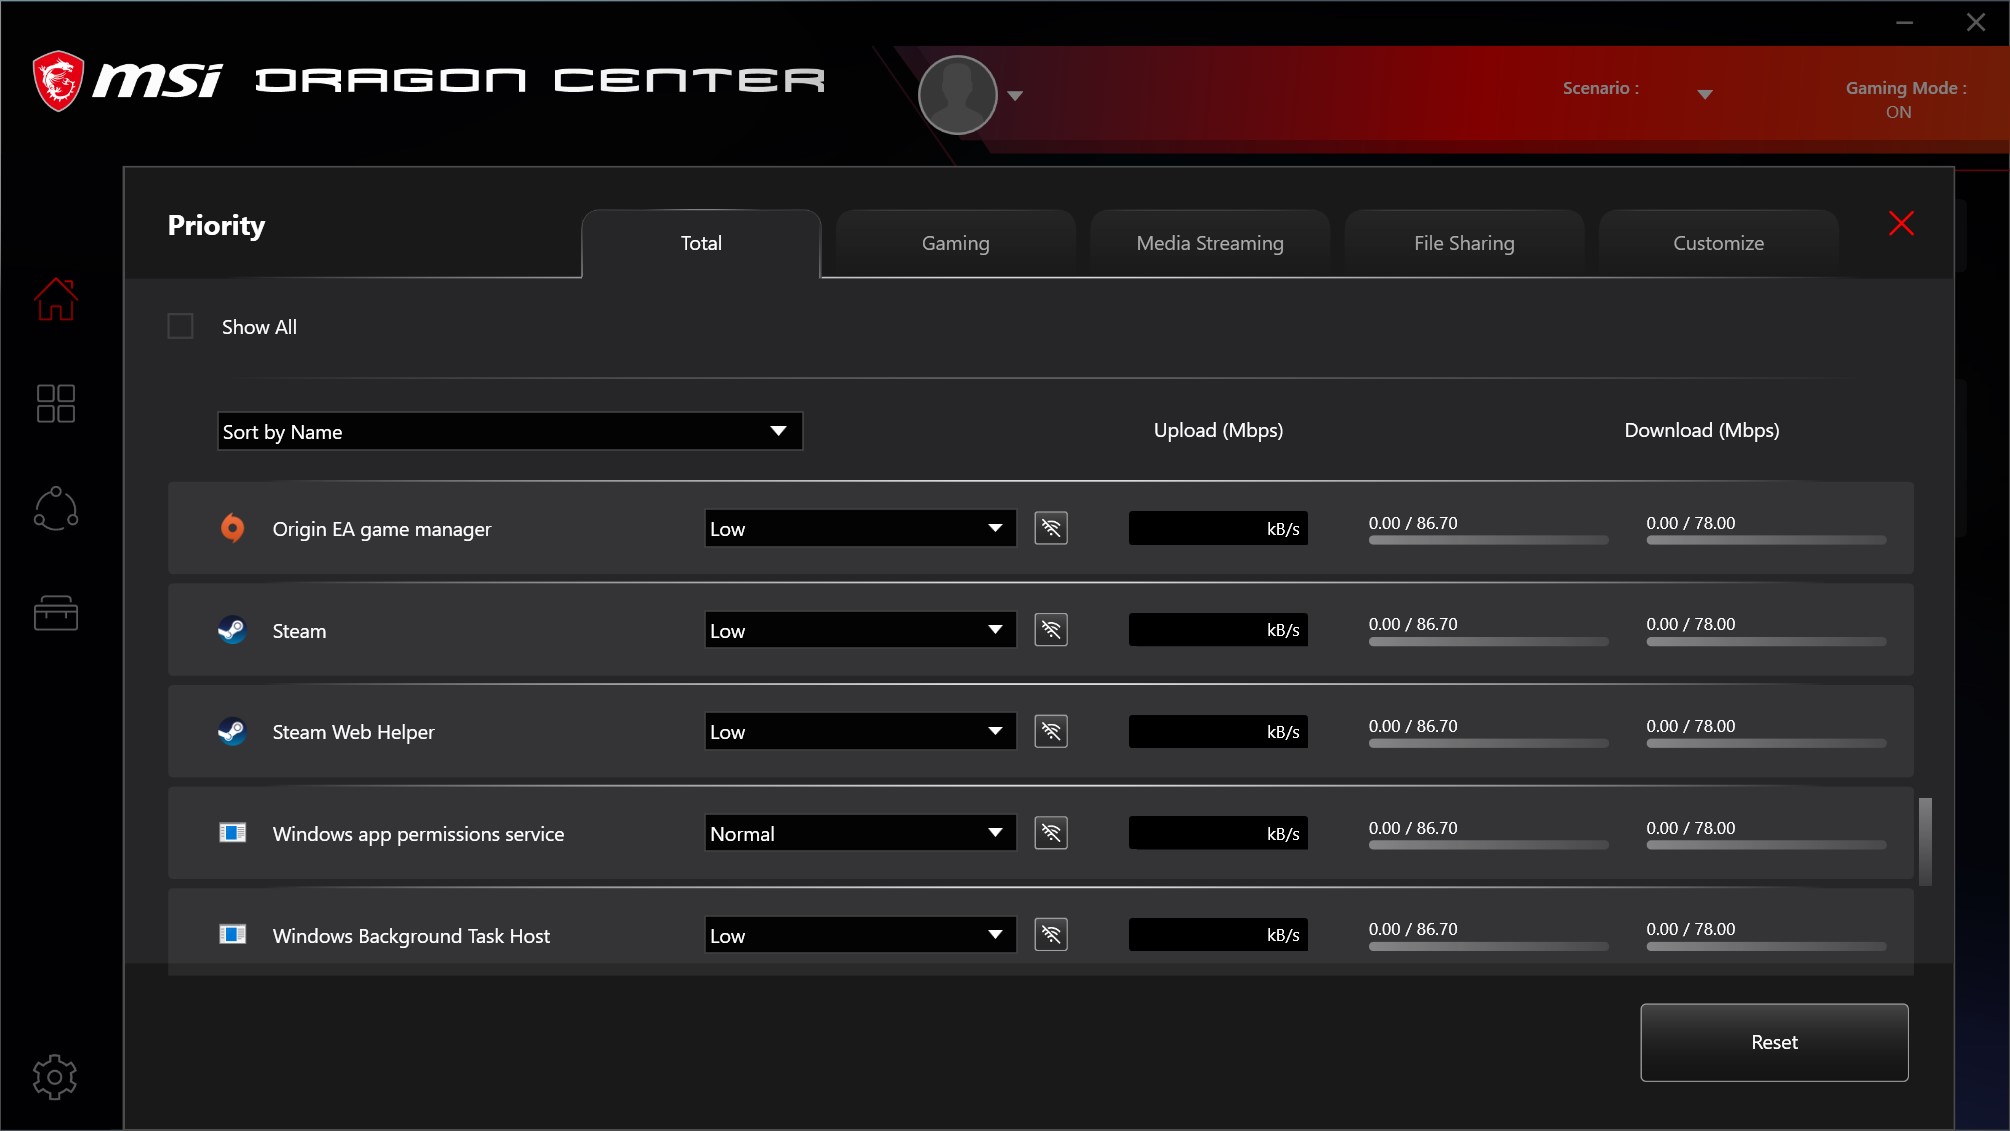The width and height of the screenshot is (2010, 1131).
Task: Click the Upload (Mbps) column header
Action: [1218, 430]
